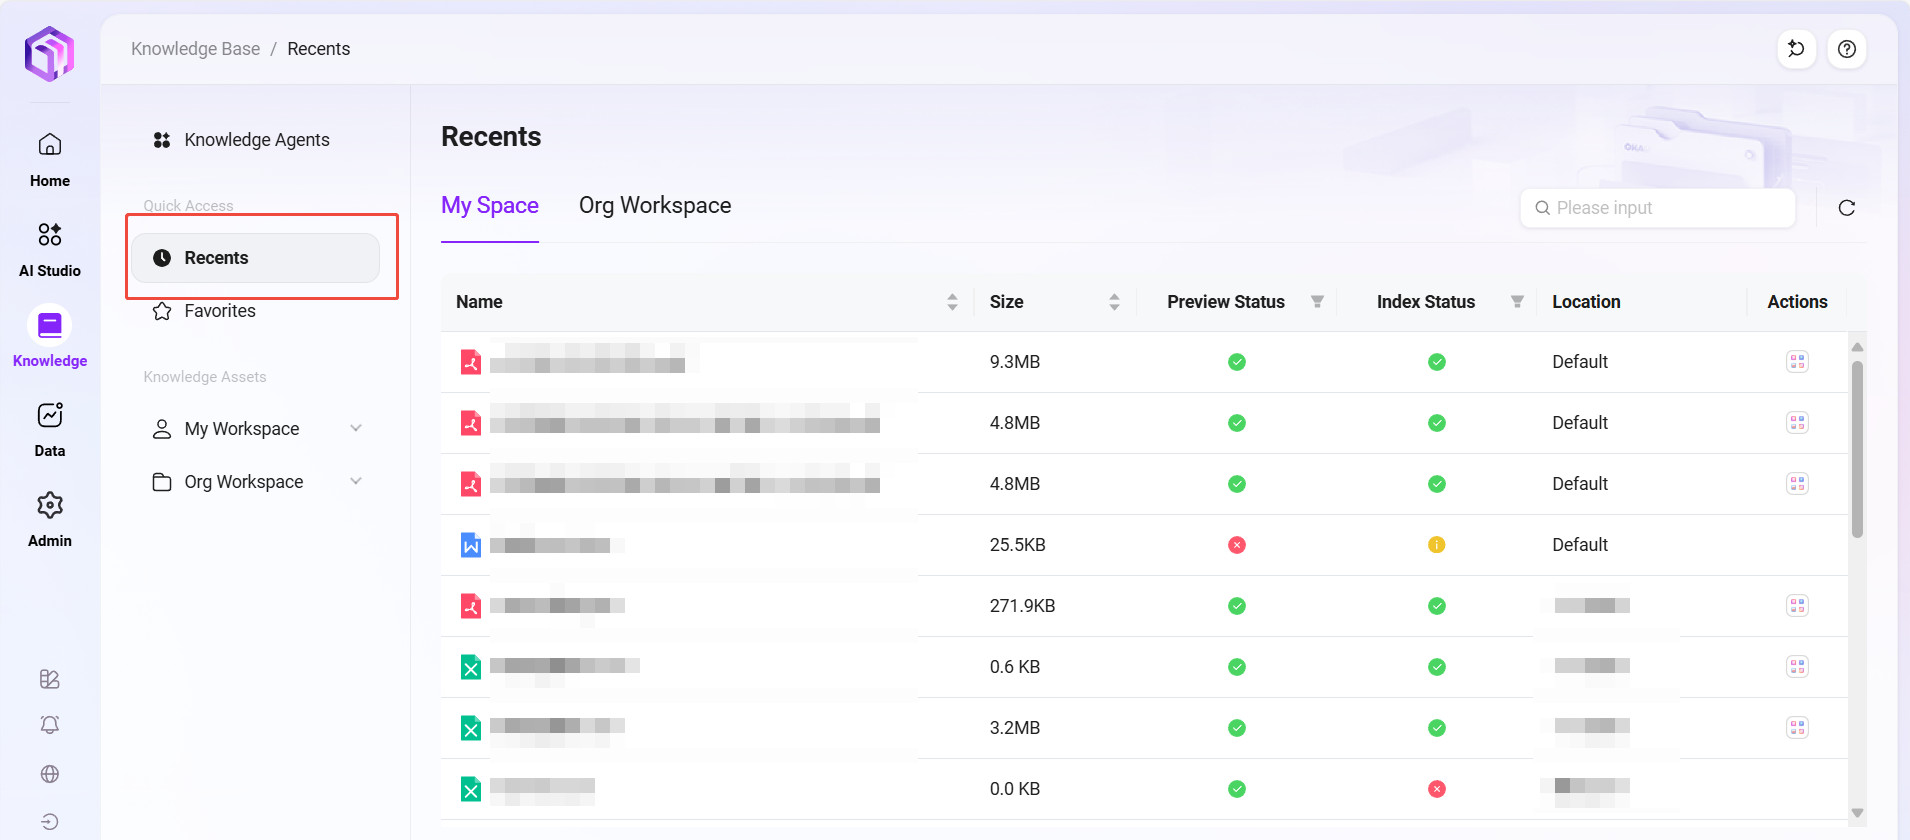The image size is (1910, 840).
Task: Click the refresh icon beside search box
Action: (1847, 208)
